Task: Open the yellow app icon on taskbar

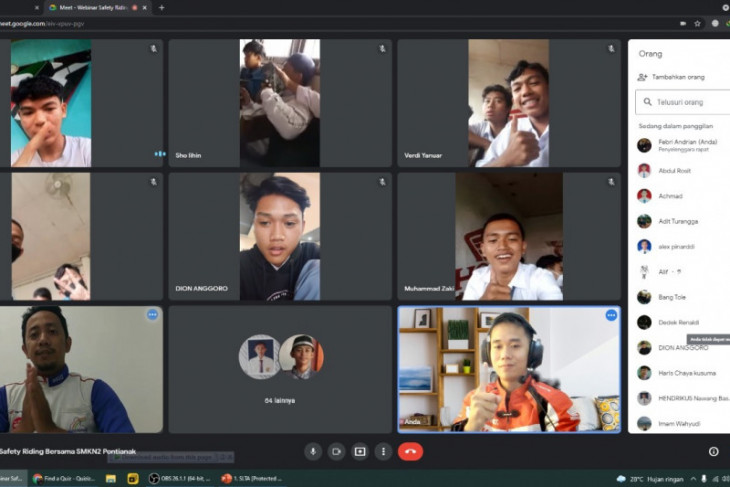Action: (x=133, y=479)
